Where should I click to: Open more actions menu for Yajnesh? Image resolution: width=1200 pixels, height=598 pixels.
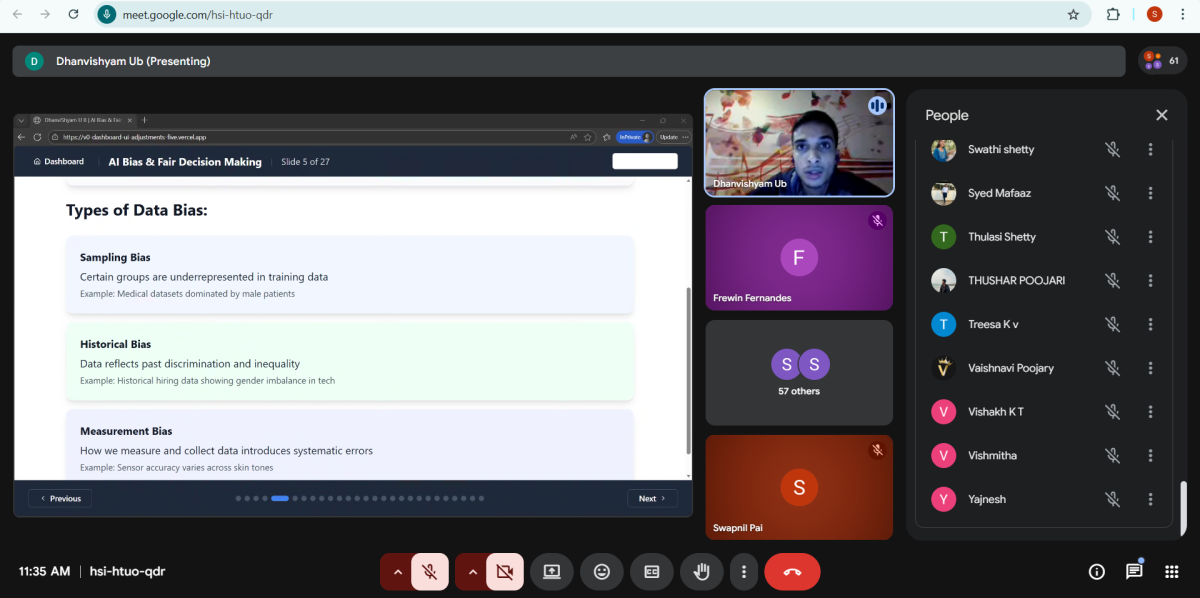point(1150,499)
